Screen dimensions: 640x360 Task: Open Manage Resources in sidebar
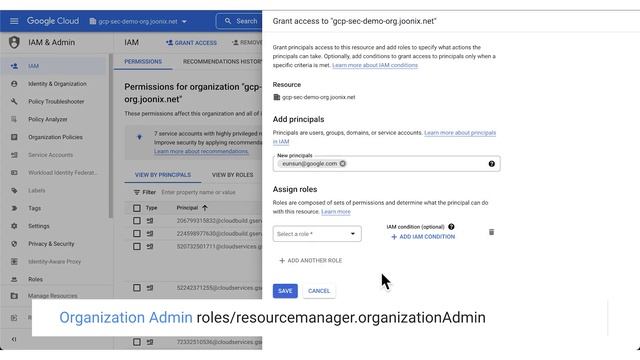coord(53,296)
